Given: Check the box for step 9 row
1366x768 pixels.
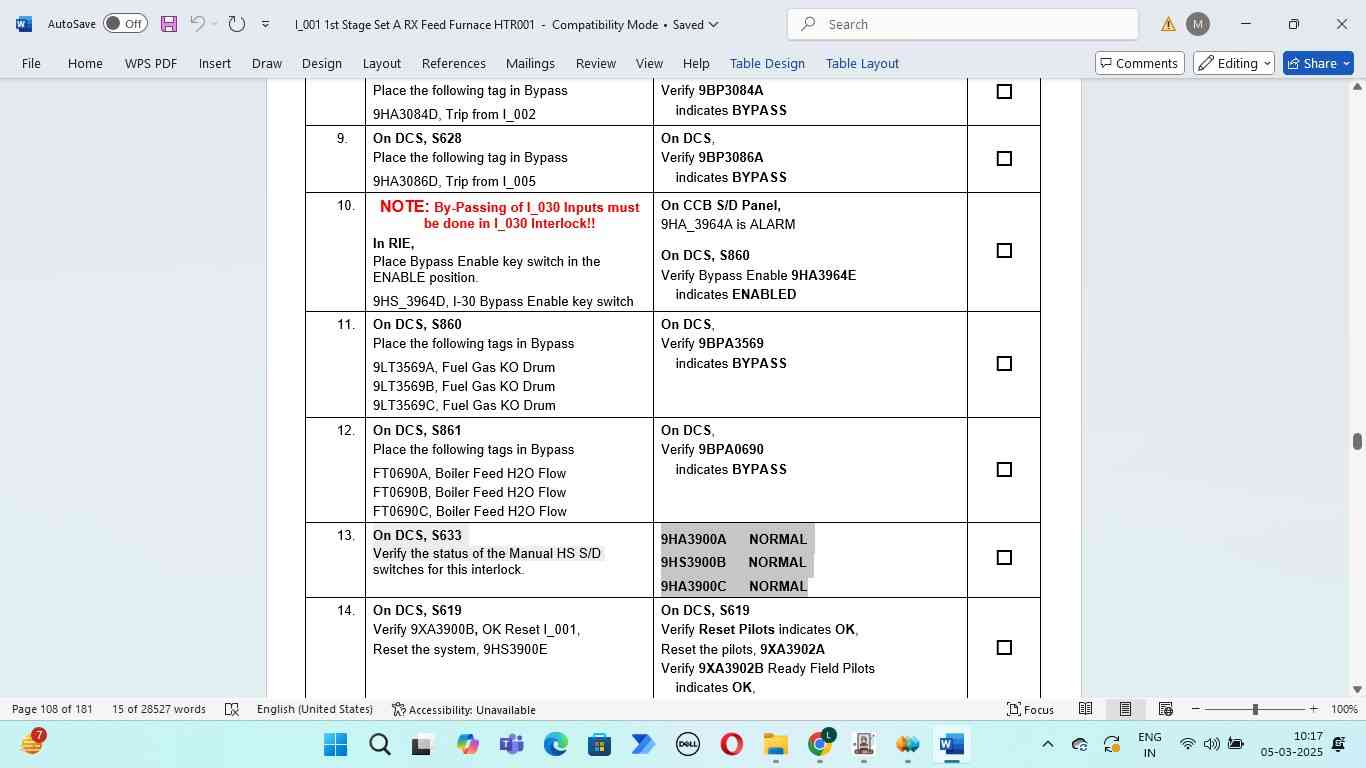Looking at the screenshot, I should point(1004,158).
